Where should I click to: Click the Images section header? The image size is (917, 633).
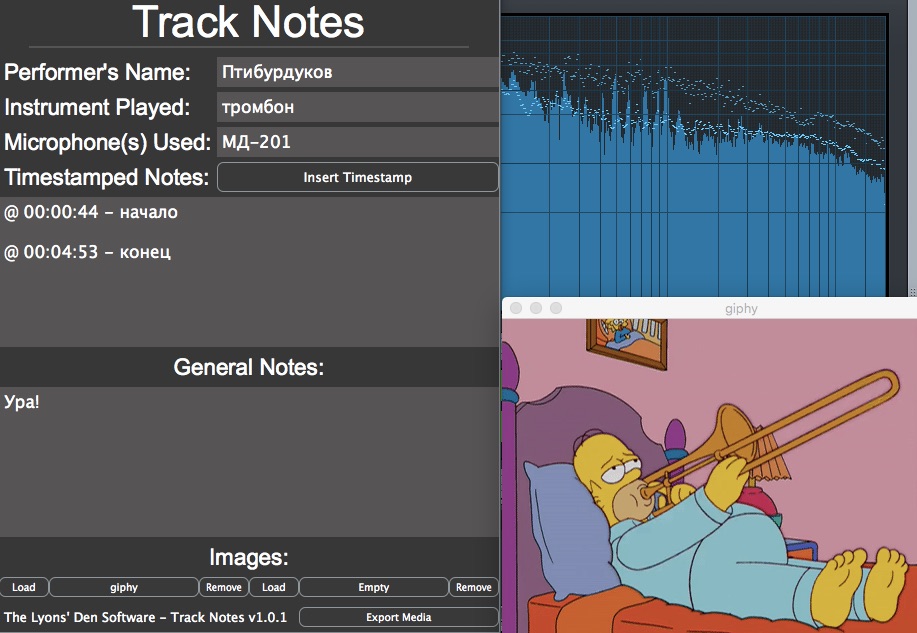[249, 557]
